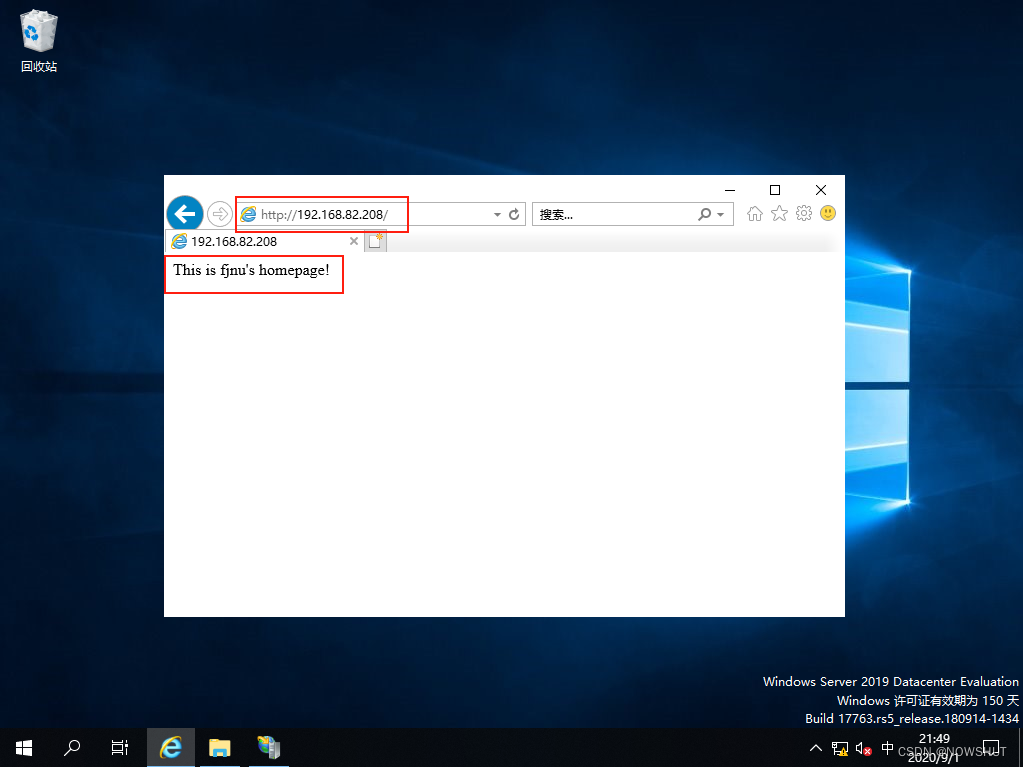The width and height of the screenshot is (1023, 767).
Task: Open the Home page icon
Action: pos(755,213)
